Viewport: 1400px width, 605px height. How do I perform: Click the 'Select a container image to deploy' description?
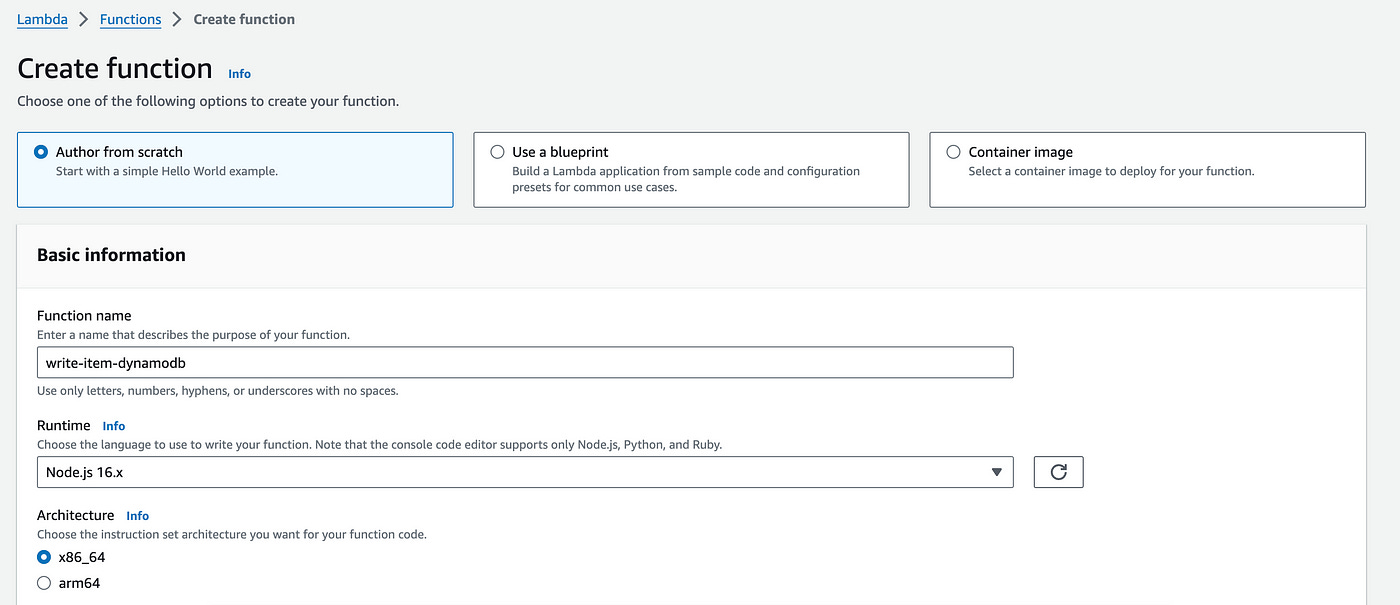(1111, 171)
